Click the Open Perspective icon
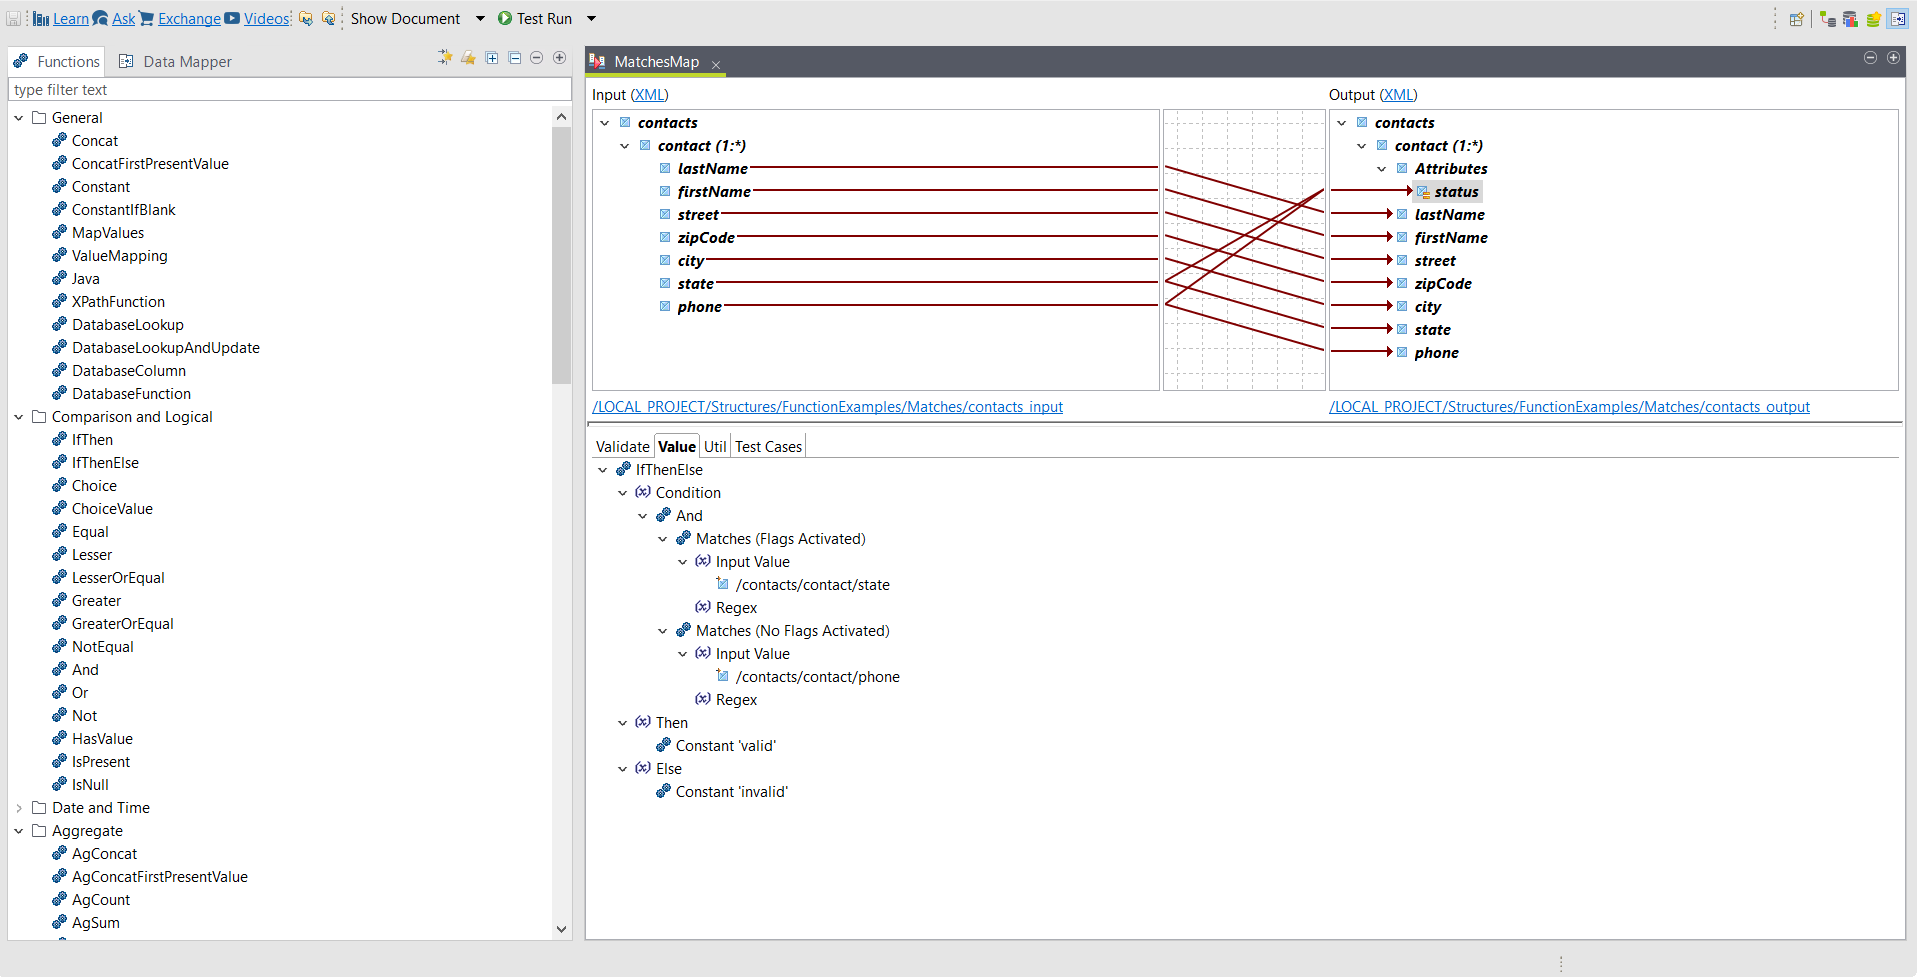The height and width of the screenshot is (977, 1917). click(x=1796, y=19)
